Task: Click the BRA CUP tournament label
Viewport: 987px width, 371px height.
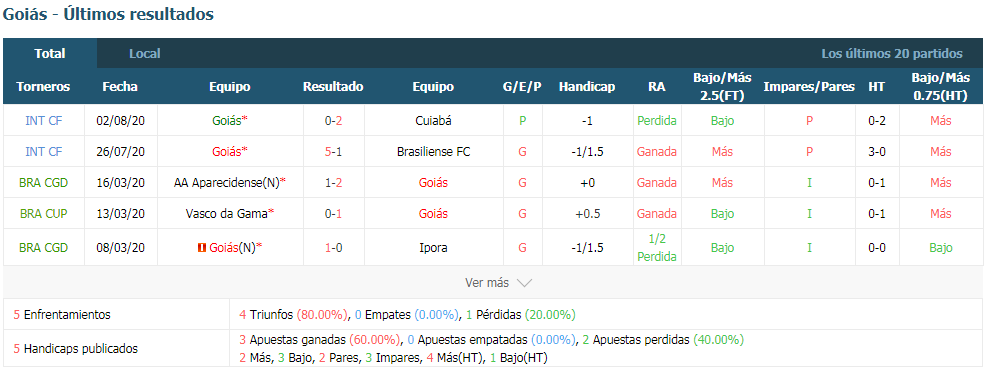Action: click(x=43, y=214)
